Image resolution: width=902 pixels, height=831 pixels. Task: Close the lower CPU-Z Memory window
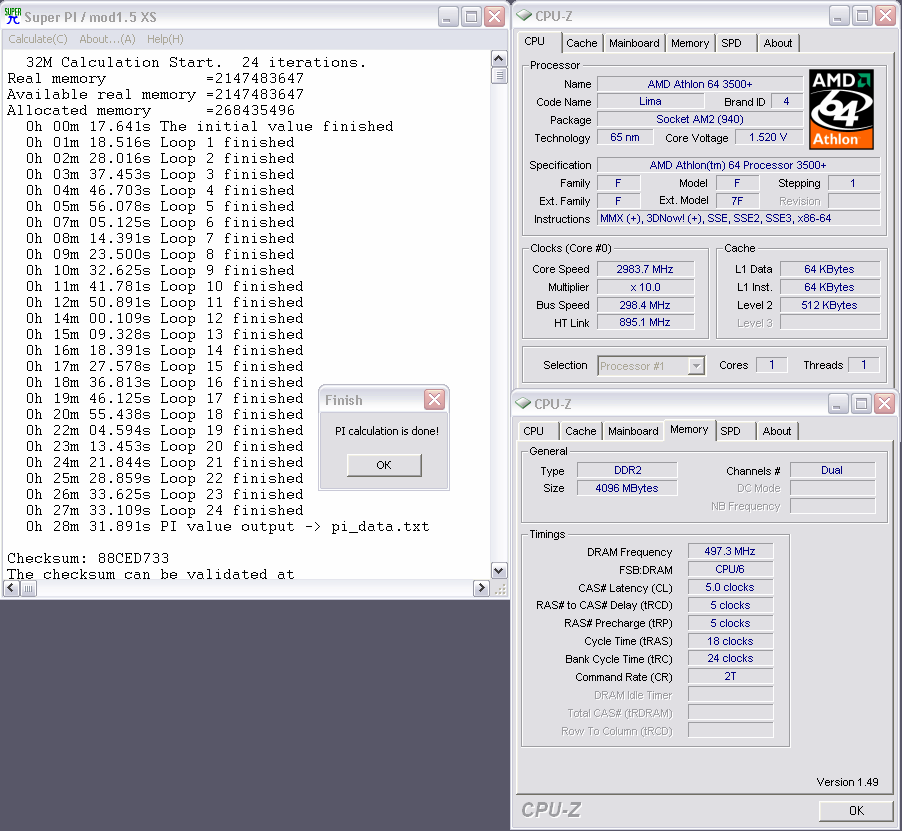click(x=884, y=404)
